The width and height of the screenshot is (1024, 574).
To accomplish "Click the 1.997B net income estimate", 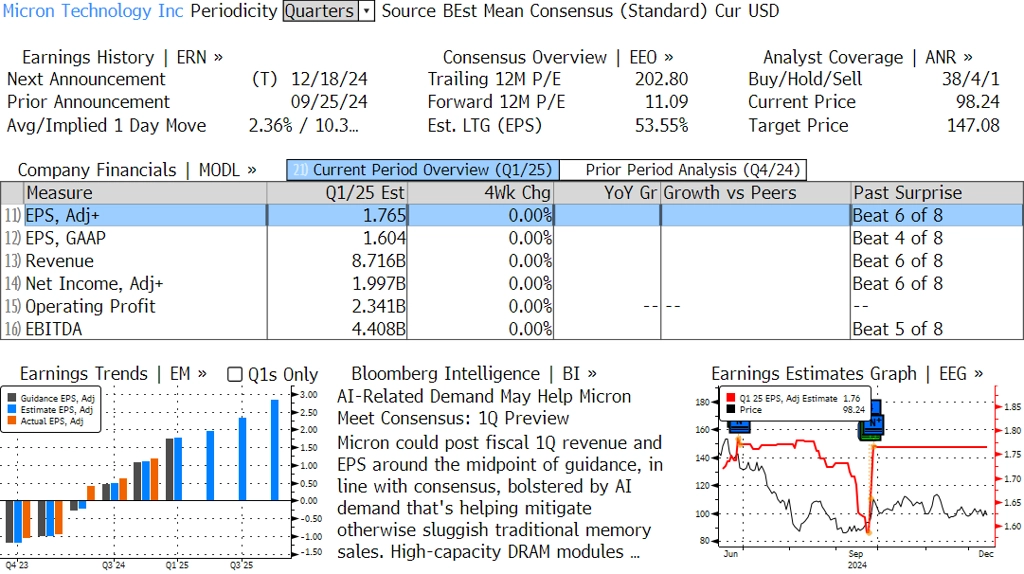I will click(379, 284).
